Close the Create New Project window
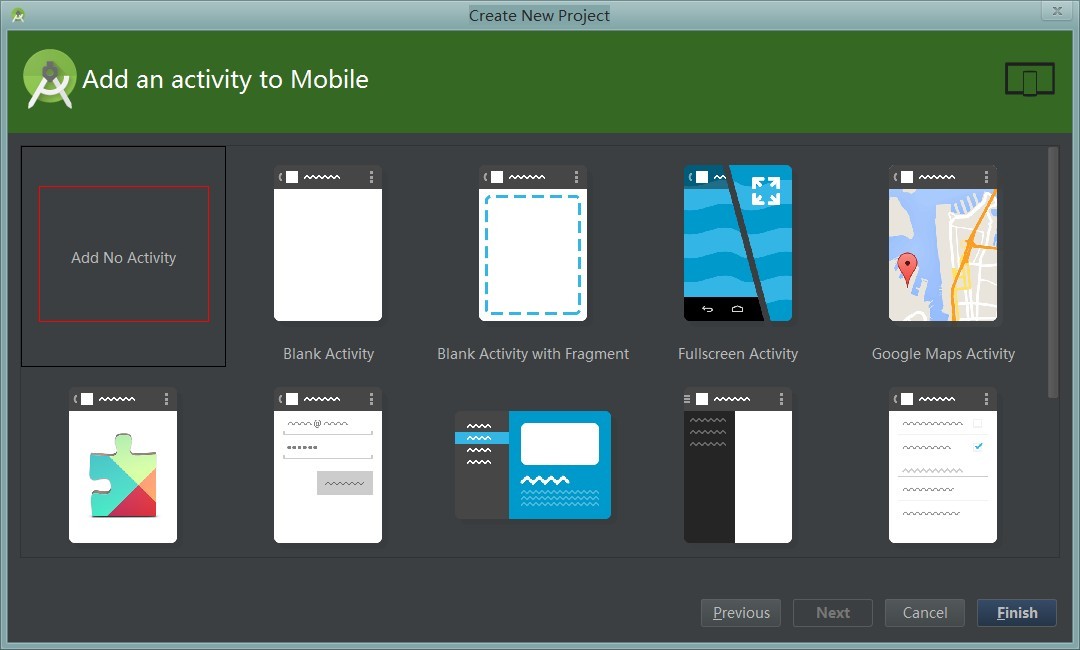This screenshot has height=650, width=1080. pyautogui.click(x=1056, y=11)
